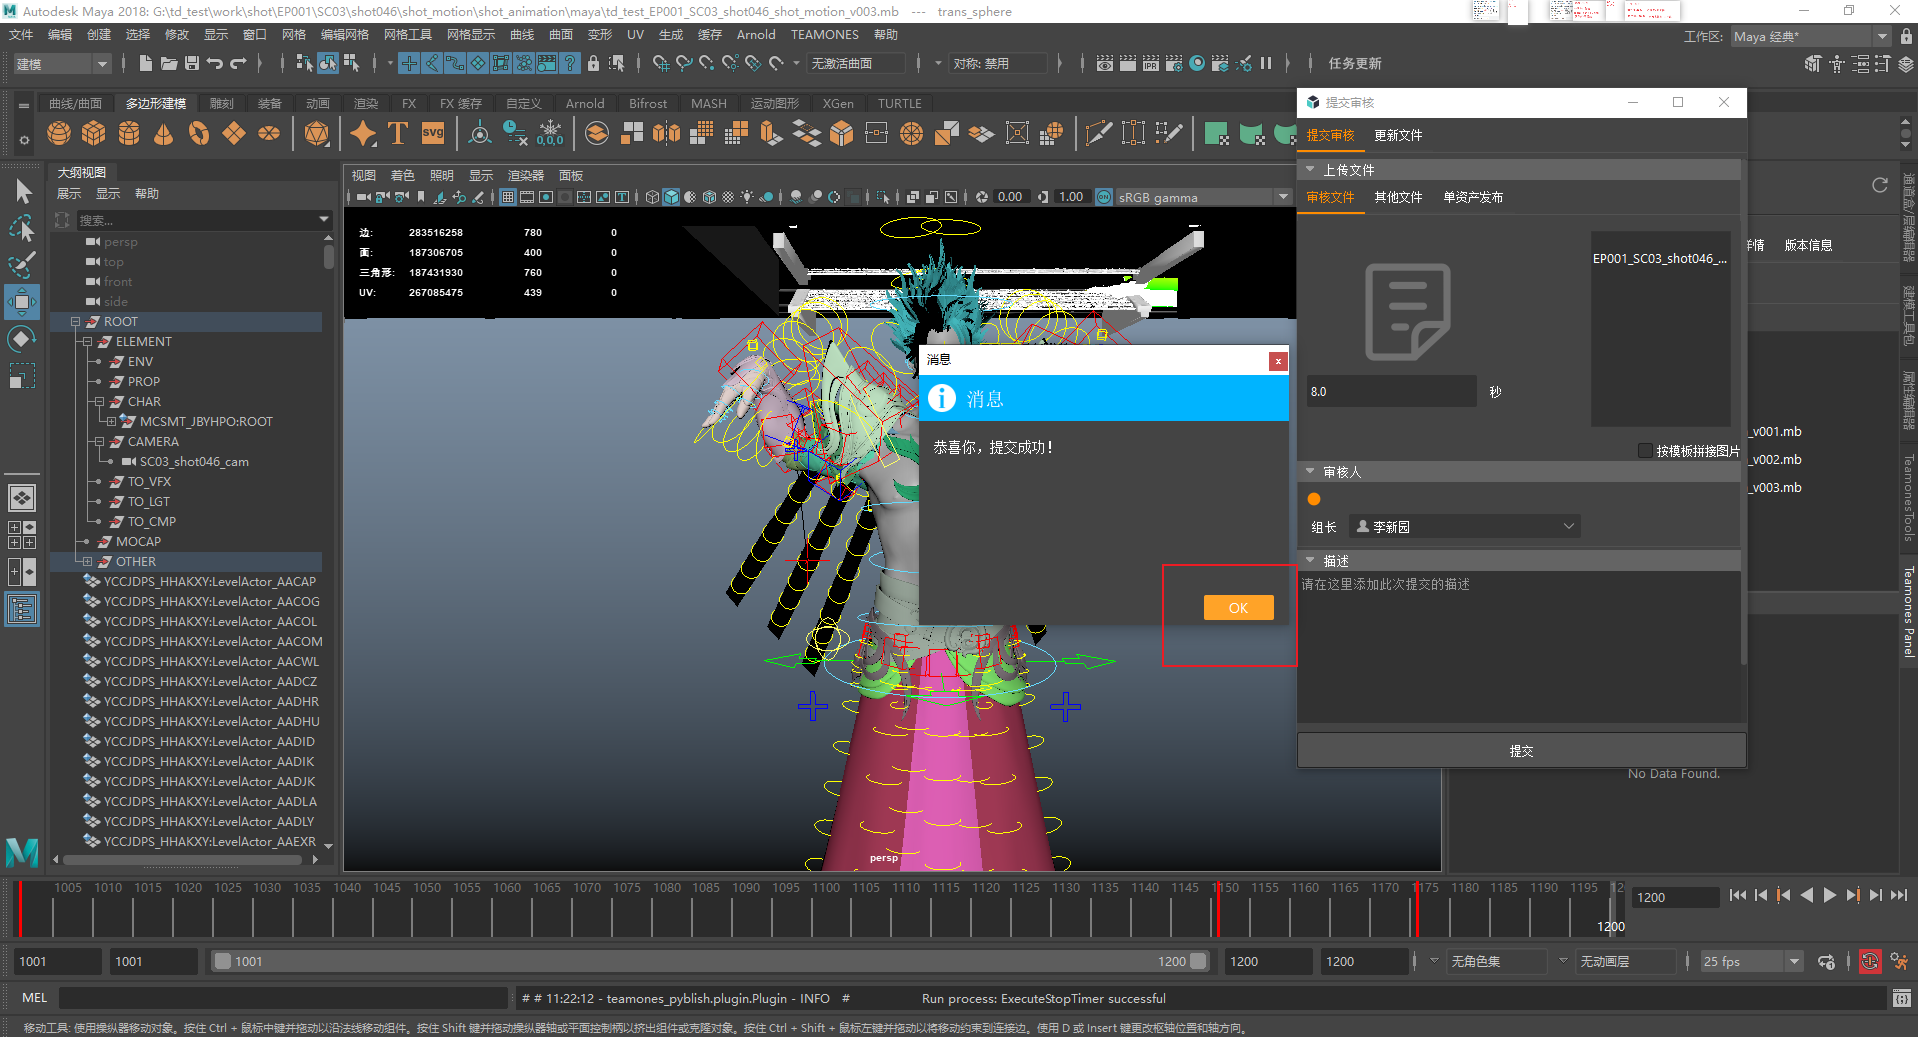The width and height of the screenshot is (1918, 1037).
Task: Open the 组长 reviewer dropdown
Action: tap(1465, 527)
